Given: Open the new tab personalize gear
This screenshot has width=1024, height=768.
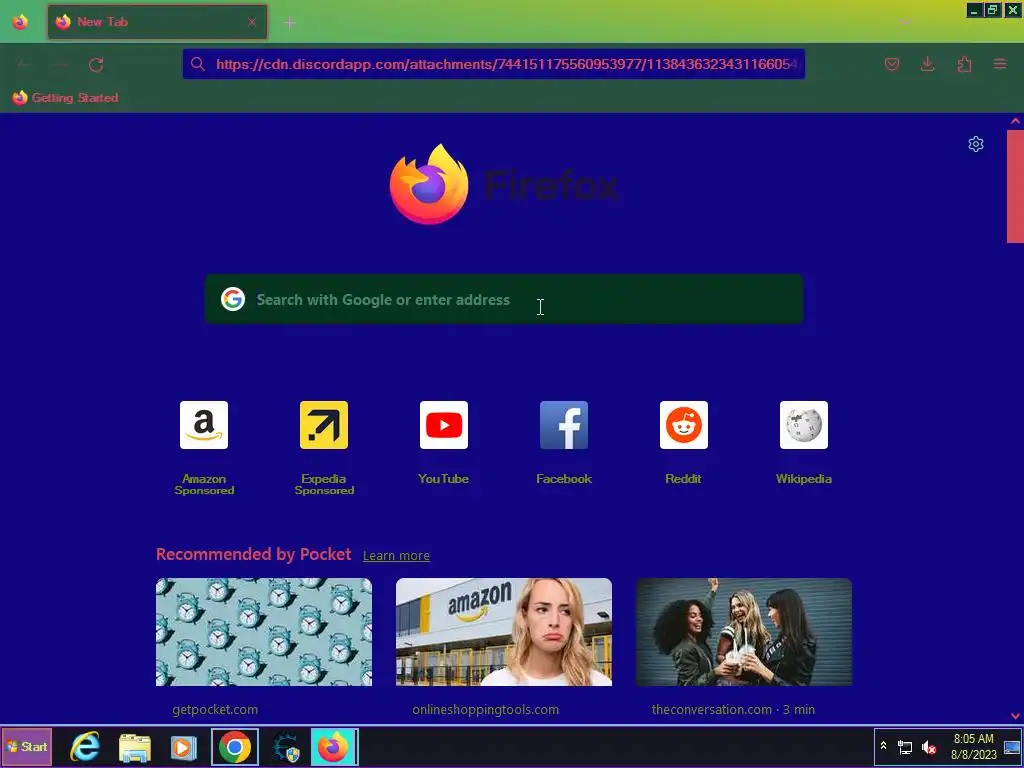Looking at the screenshot, I should (976, 144).
